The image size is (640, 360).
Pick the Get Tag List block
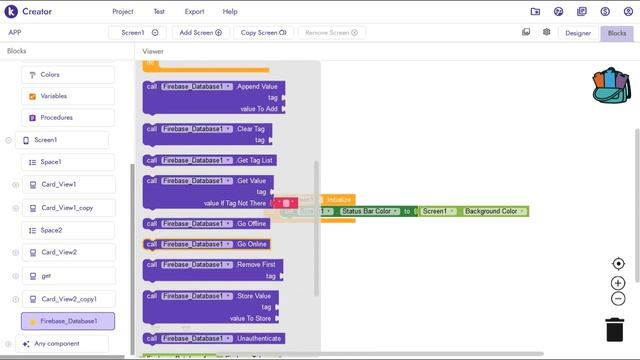(210, 160)
